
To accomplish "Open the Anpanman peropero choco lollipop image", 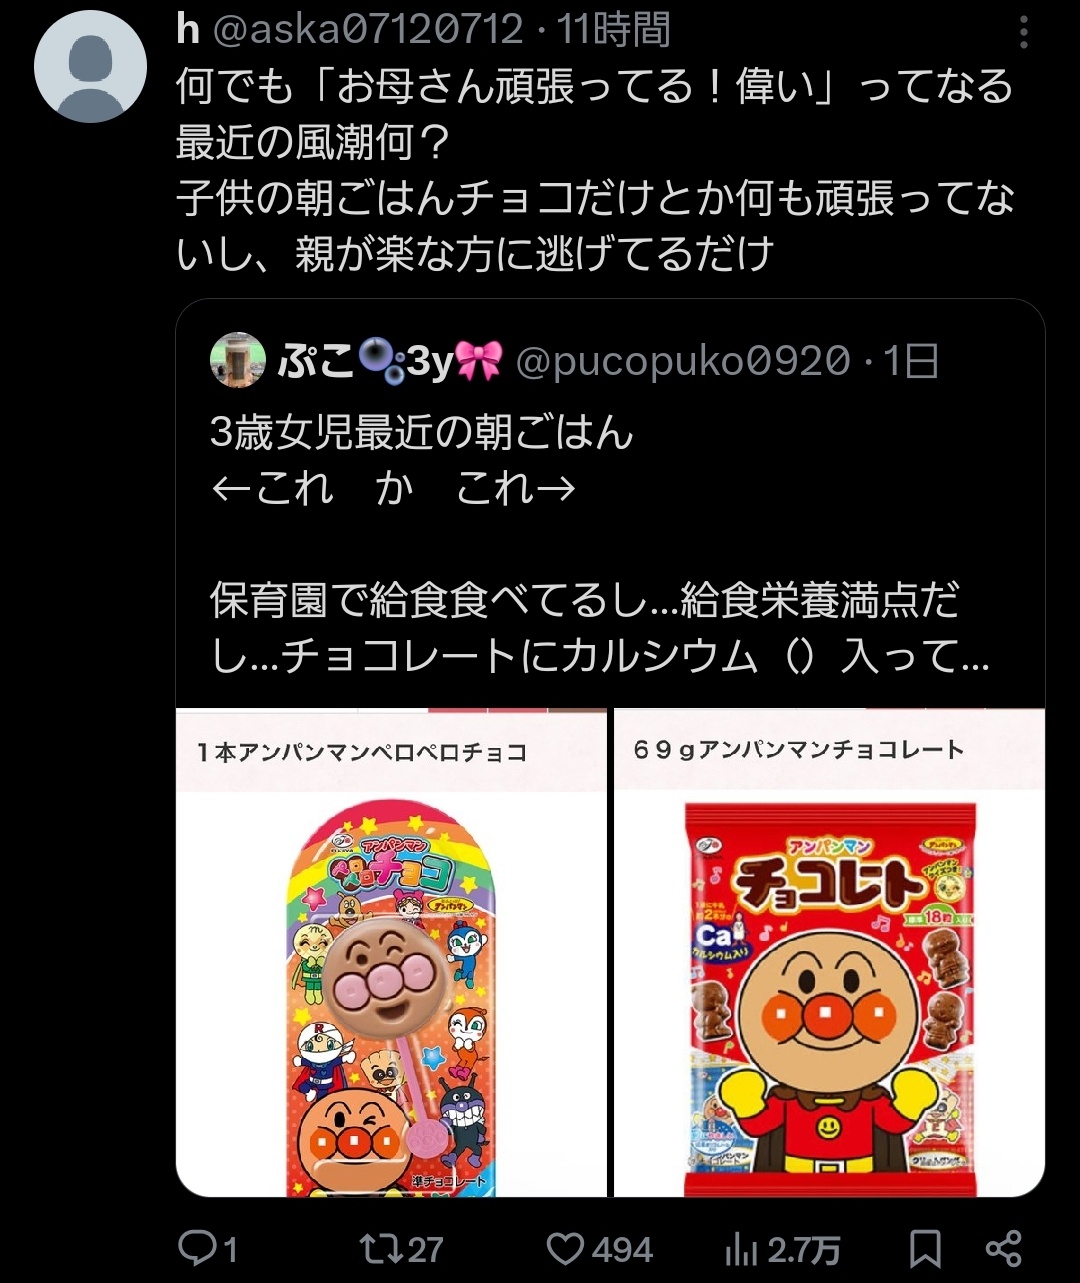I will tap(391, 952).
